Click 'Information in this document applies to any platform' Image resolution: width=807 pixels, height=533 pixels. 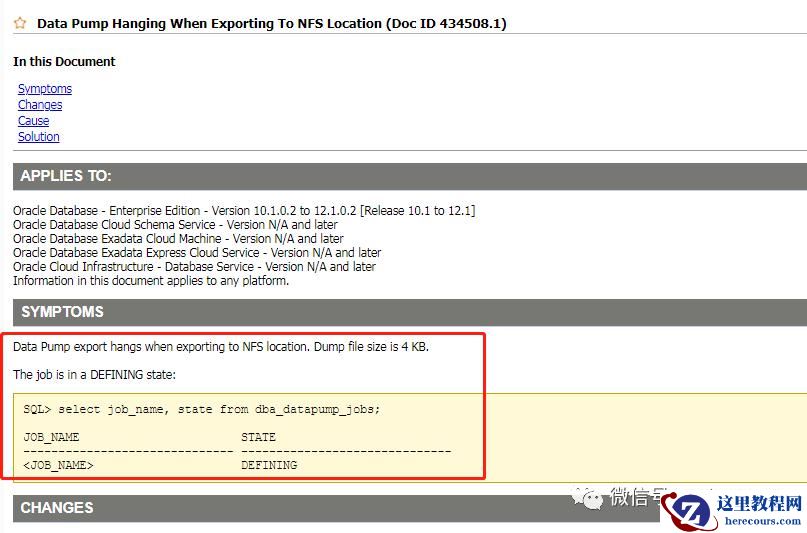[151, 280]
